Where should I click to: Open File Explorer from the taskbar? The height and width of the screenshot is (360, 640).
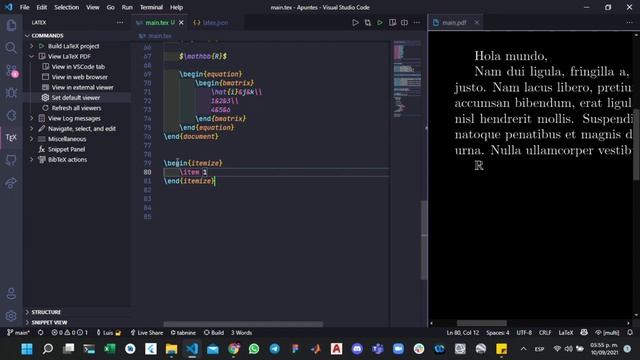[171, 349]
